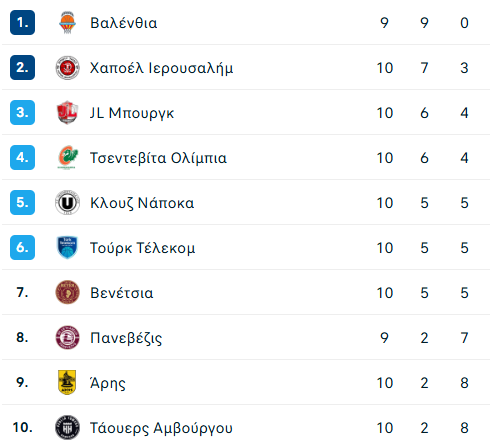Screen dimensions: 490x446
Task: Click the Cluj Napoca U emblem
Action: click(67, 202)
